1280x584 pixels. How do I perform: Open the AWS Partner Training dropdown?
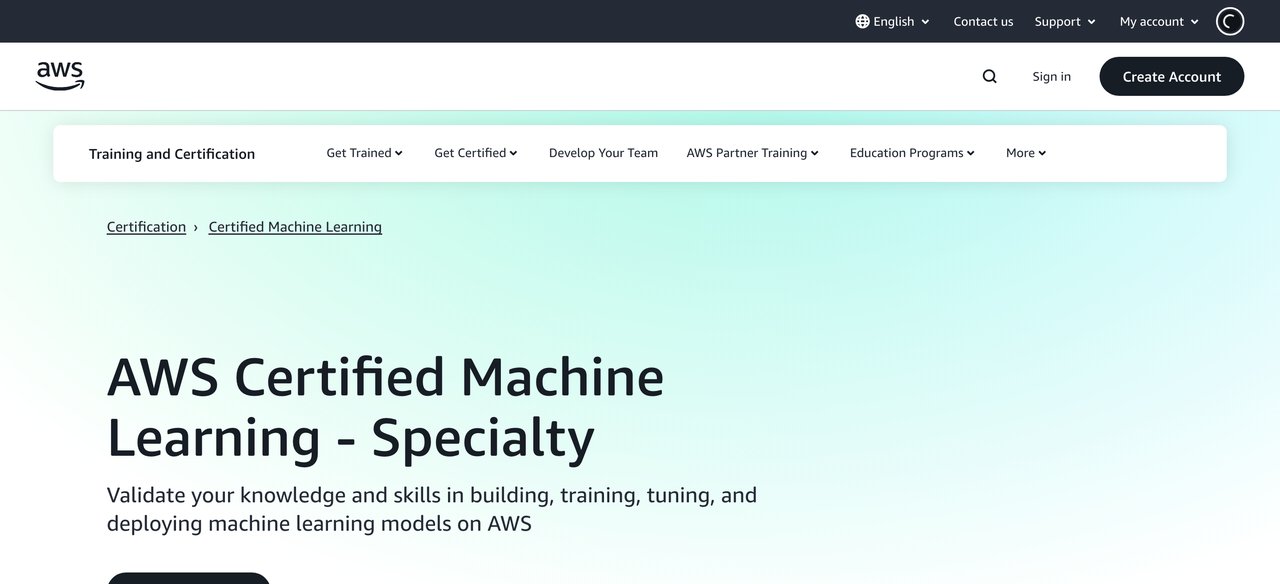click(752, 153)
